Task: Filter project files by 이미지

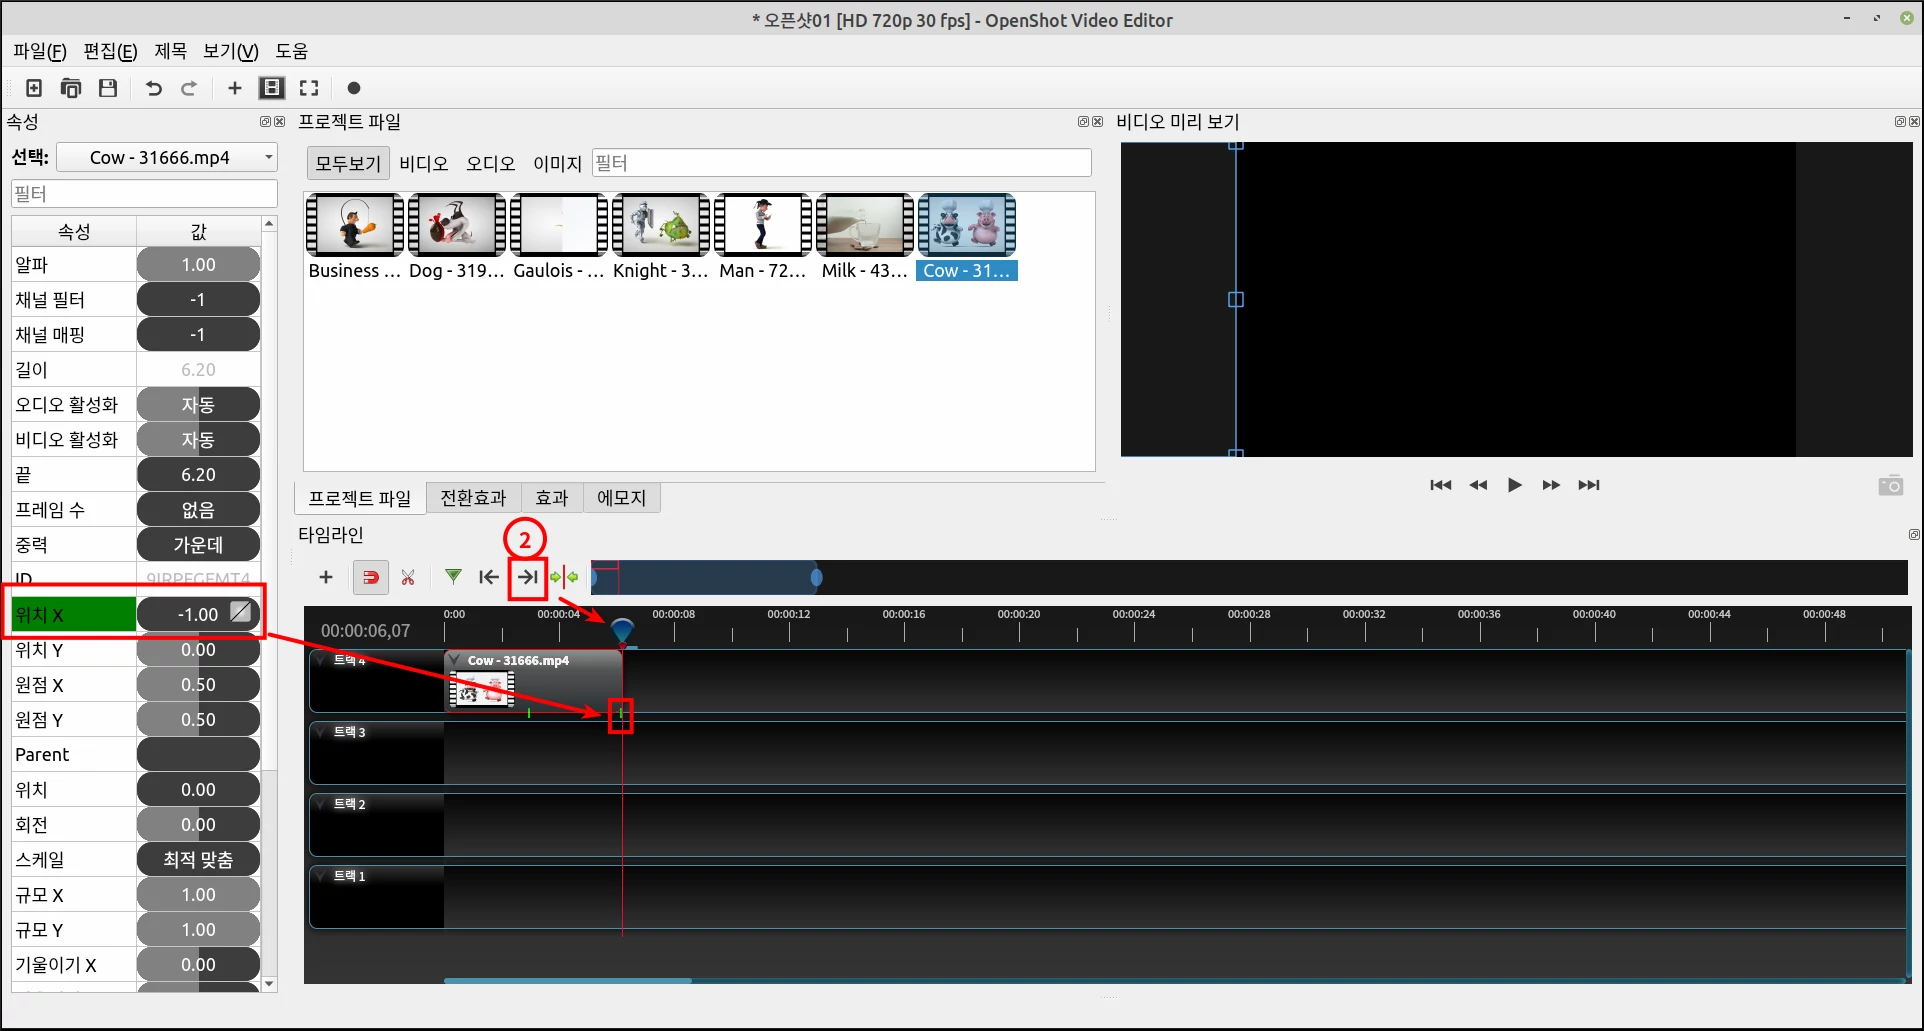Action: pyautogui.click(x=558, y=163)
